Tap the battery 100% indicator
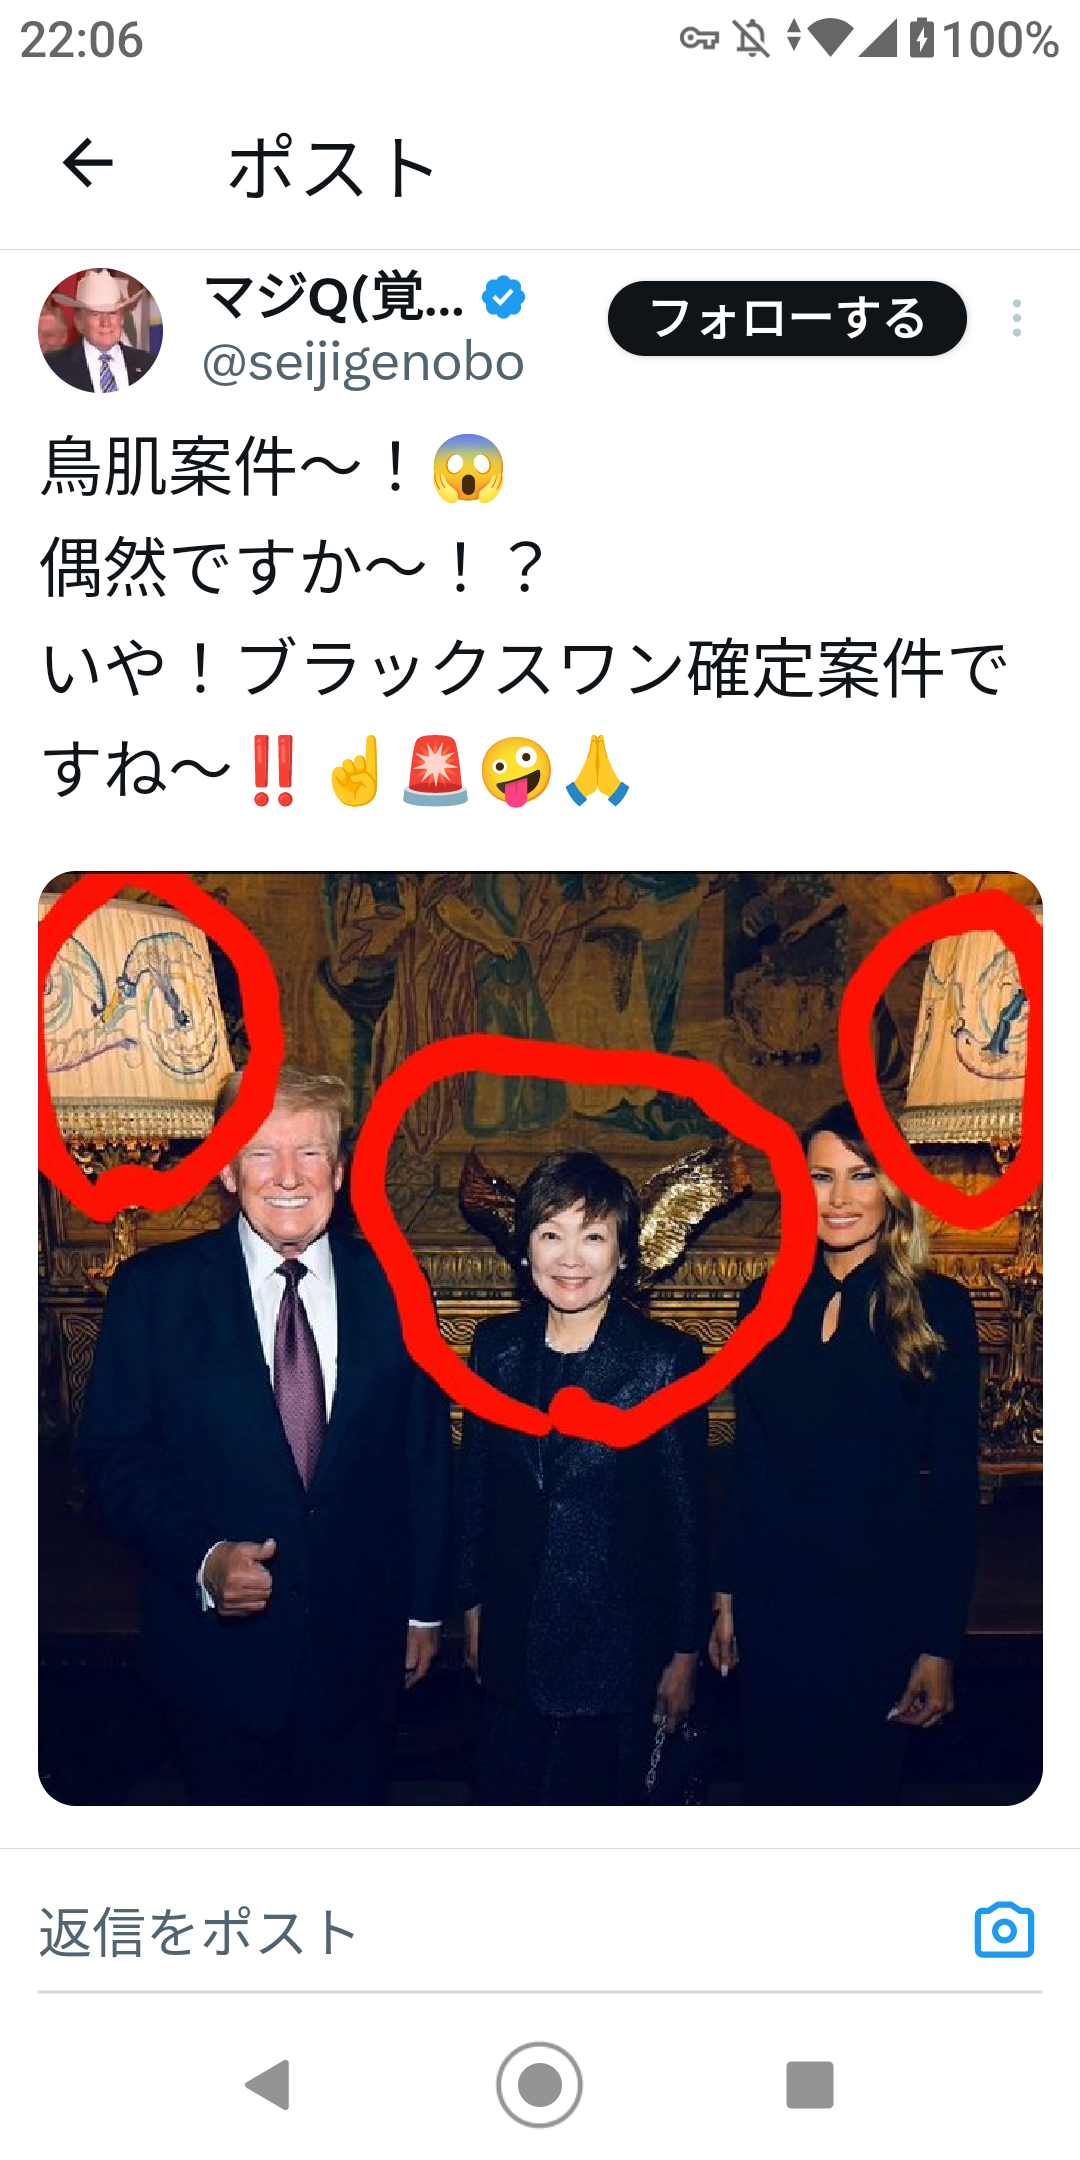 pos(984,39)
